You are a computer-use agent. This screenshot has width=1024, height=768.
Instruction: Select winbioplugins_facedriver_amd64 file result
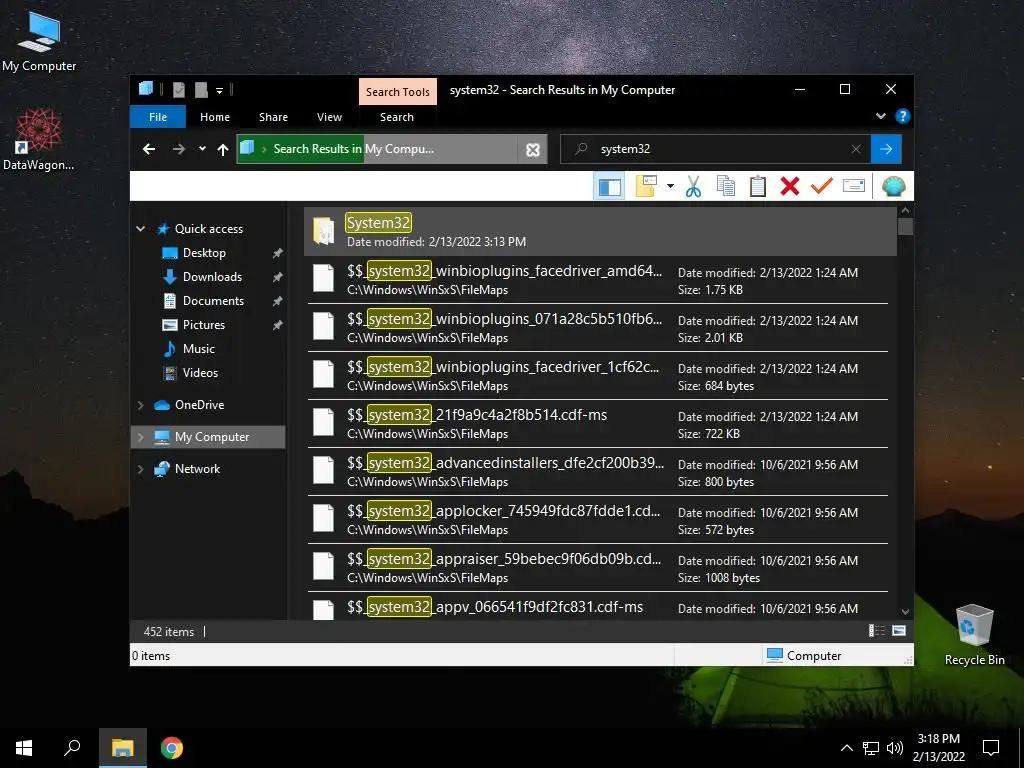(598, 280)
